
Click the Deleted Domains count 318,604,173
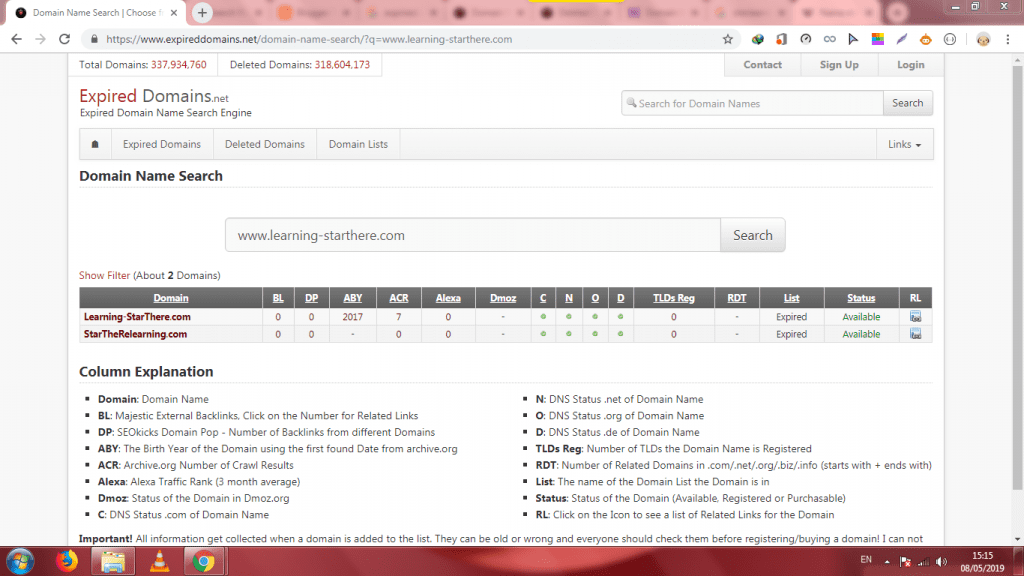(342, 65)
